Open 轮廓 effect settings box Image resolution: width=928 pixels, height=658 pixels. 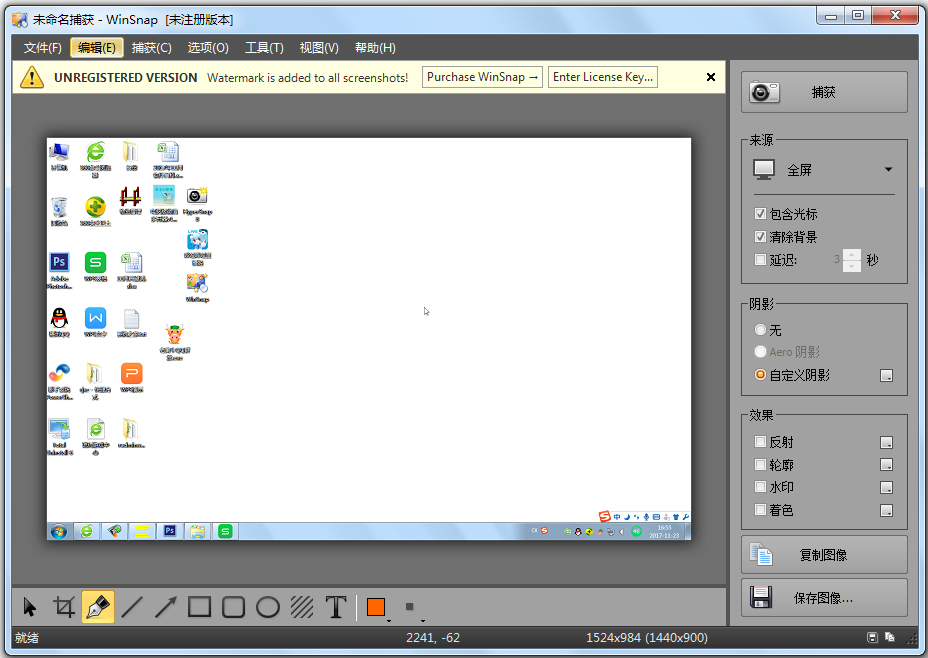(x=886, y=465)
